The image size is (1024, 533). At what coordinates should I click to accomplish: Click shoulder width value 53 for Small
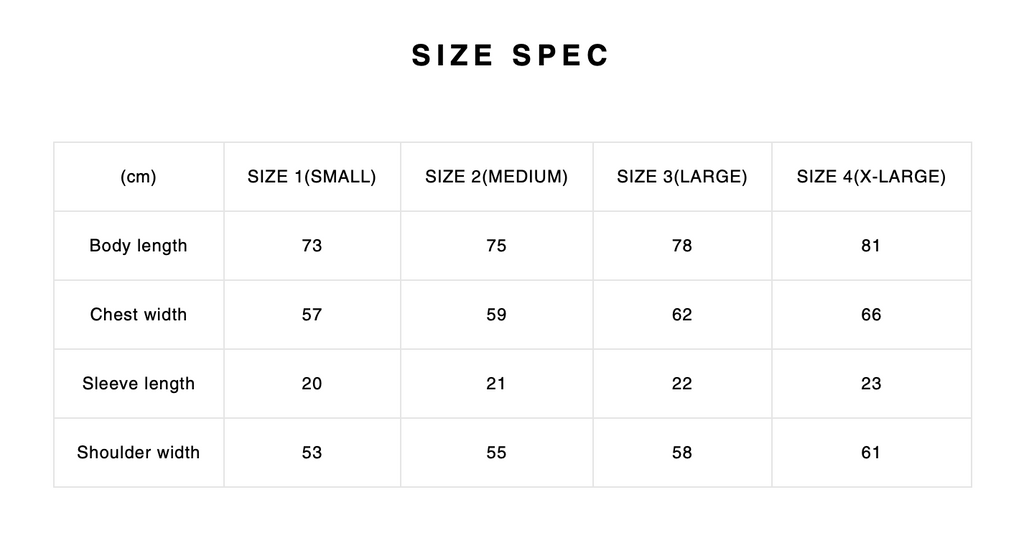312,453
